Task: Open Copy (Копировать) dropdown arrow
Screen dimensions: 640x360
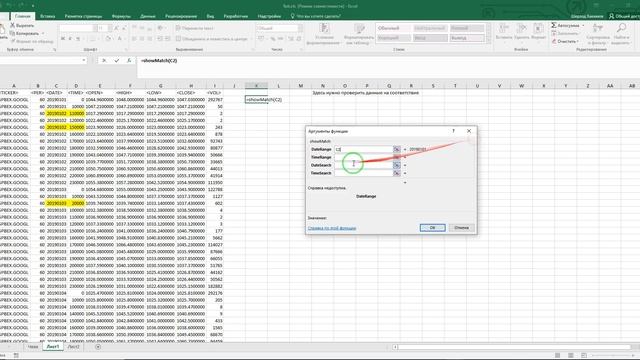Action: (x=43, y=33)
